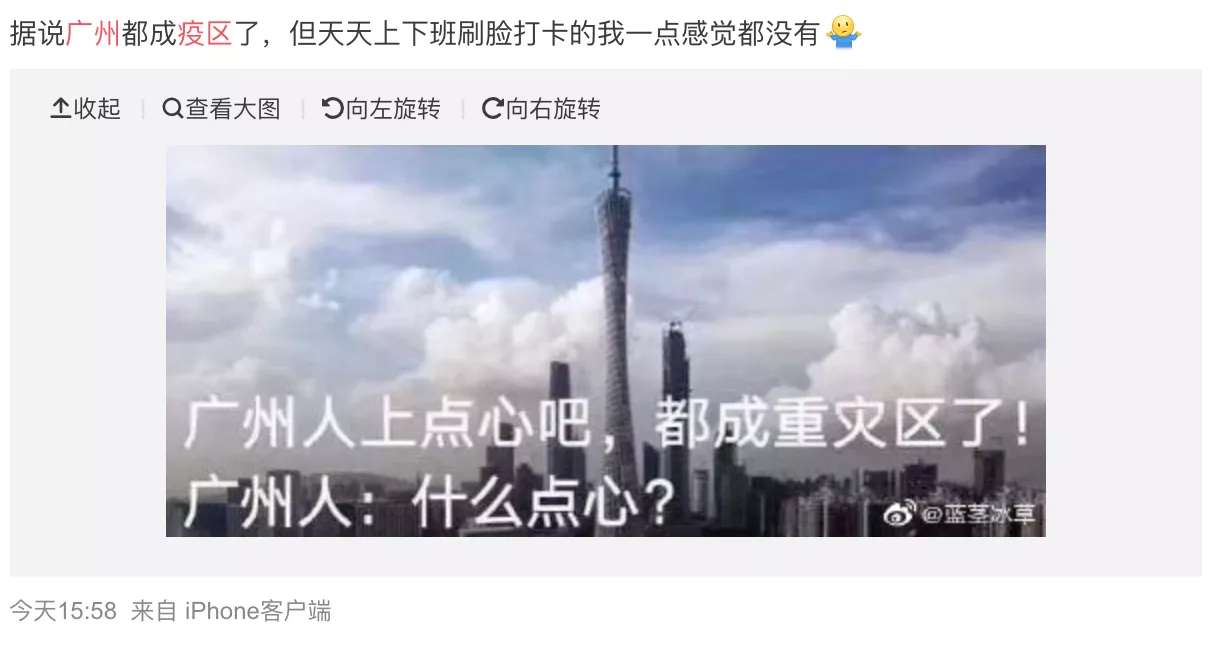Click the collapse arrow icon beside 收起
The width and height of the screenshot is (1230, 658).
tap(61, 109)
